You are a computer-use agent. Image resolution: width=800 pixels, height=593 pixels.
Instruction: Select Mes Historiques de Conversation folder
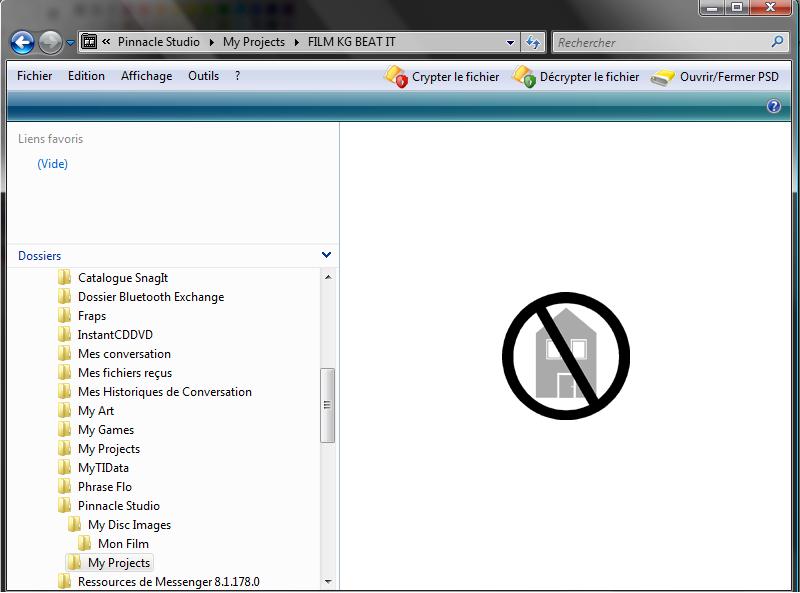coord(165,392)
